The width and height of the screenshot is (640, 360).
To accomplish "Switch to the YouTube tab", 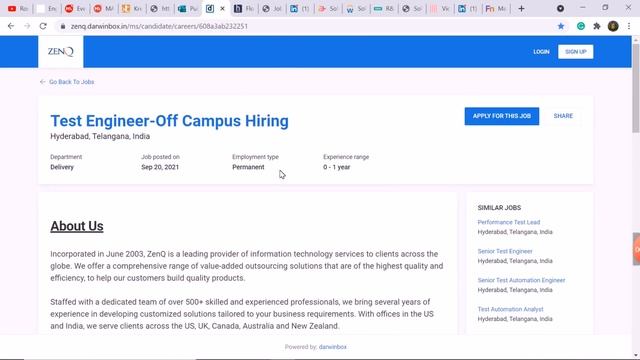I will pyautogui.click(x=18, y=9).
